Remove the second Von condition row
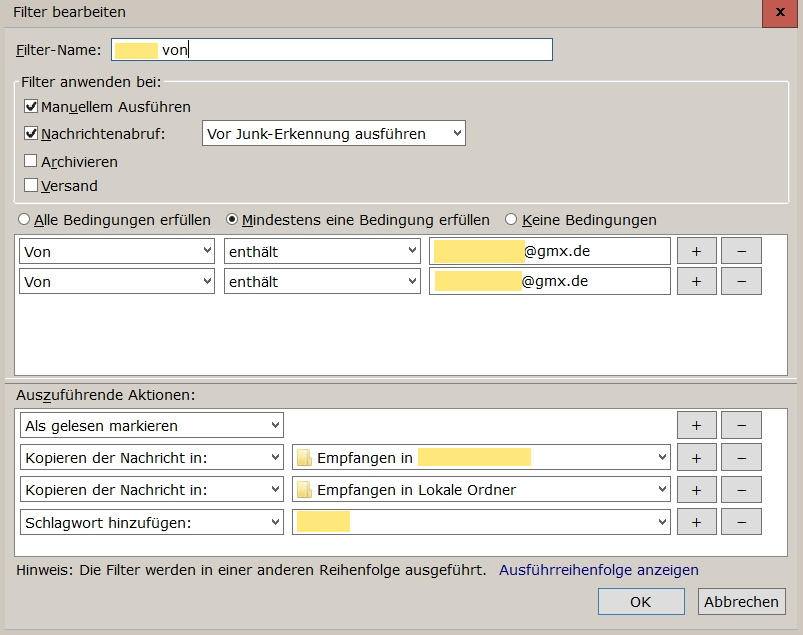The width and height of the screenshot is (803, 635). pos(741,282)
